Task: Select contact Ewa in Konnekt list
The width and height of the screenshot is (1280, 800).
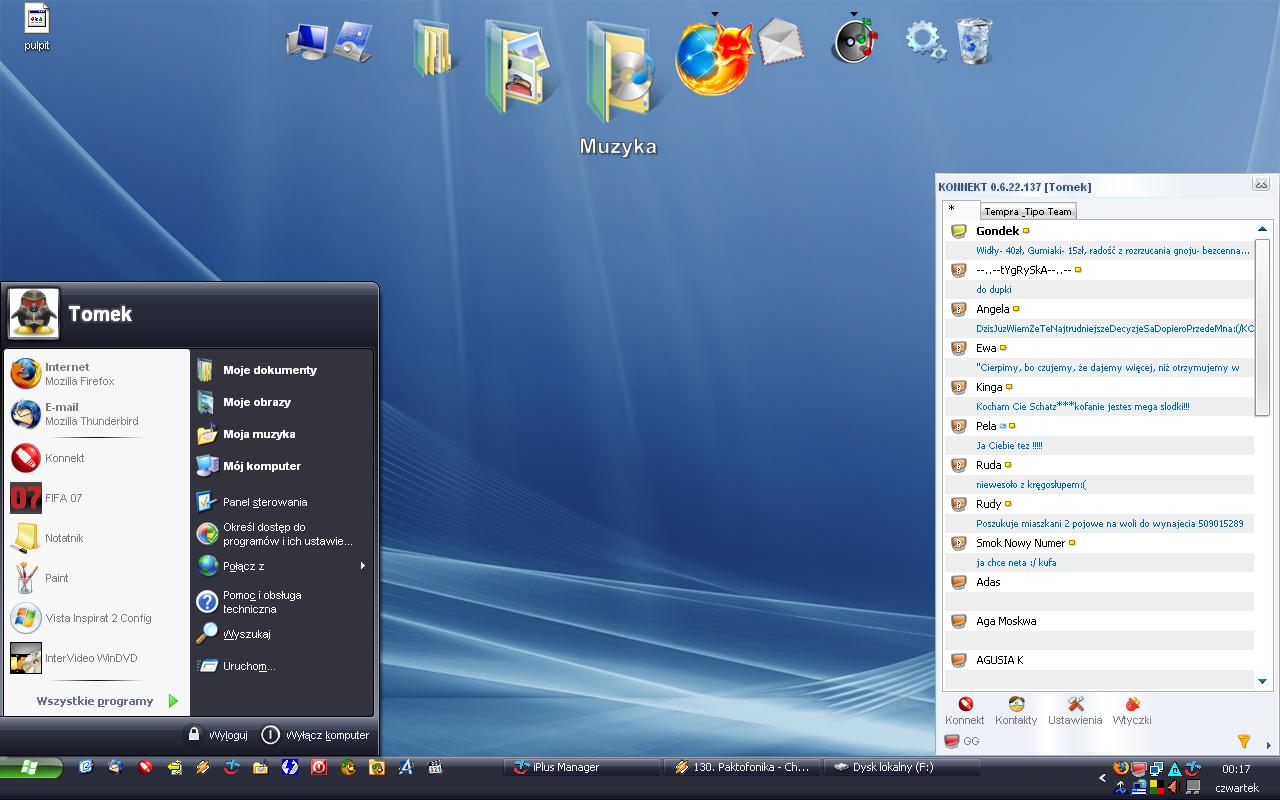Action: click(1099, 348)
